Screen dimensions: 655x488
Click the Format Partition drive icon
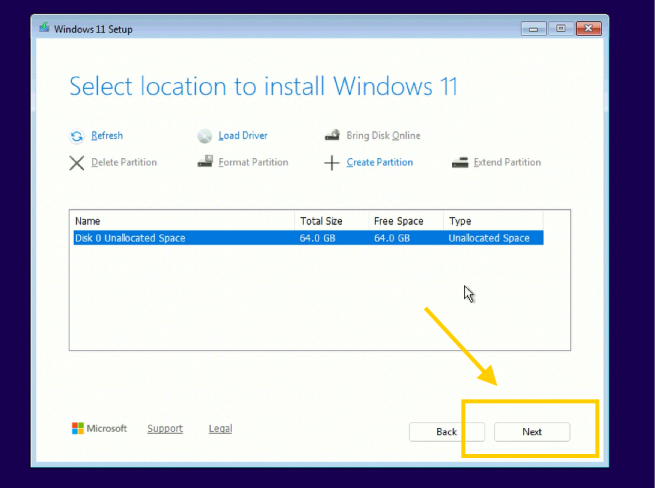point(205,161)
